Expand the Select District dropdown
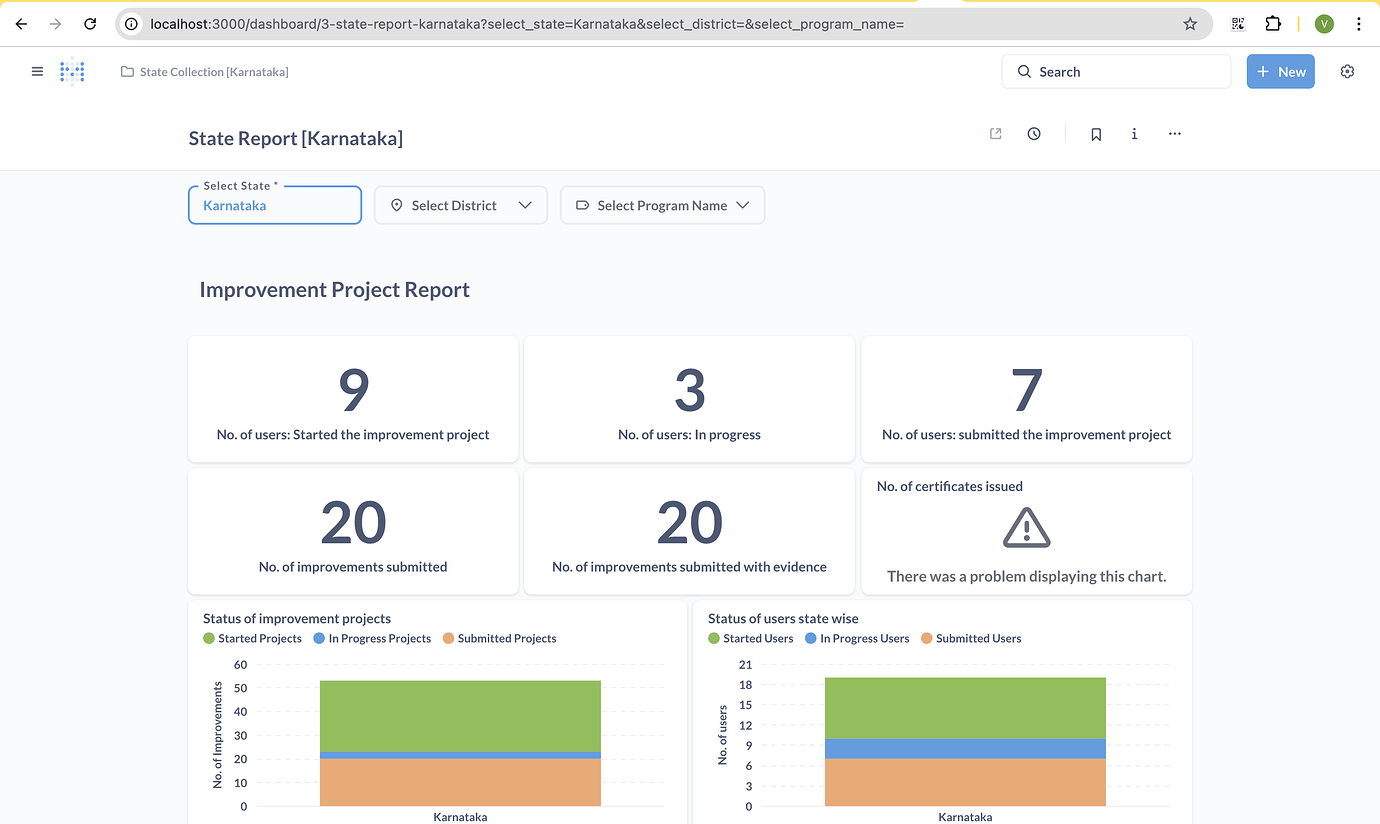This screenshot has height=824, width=1380. click(461, 205)
